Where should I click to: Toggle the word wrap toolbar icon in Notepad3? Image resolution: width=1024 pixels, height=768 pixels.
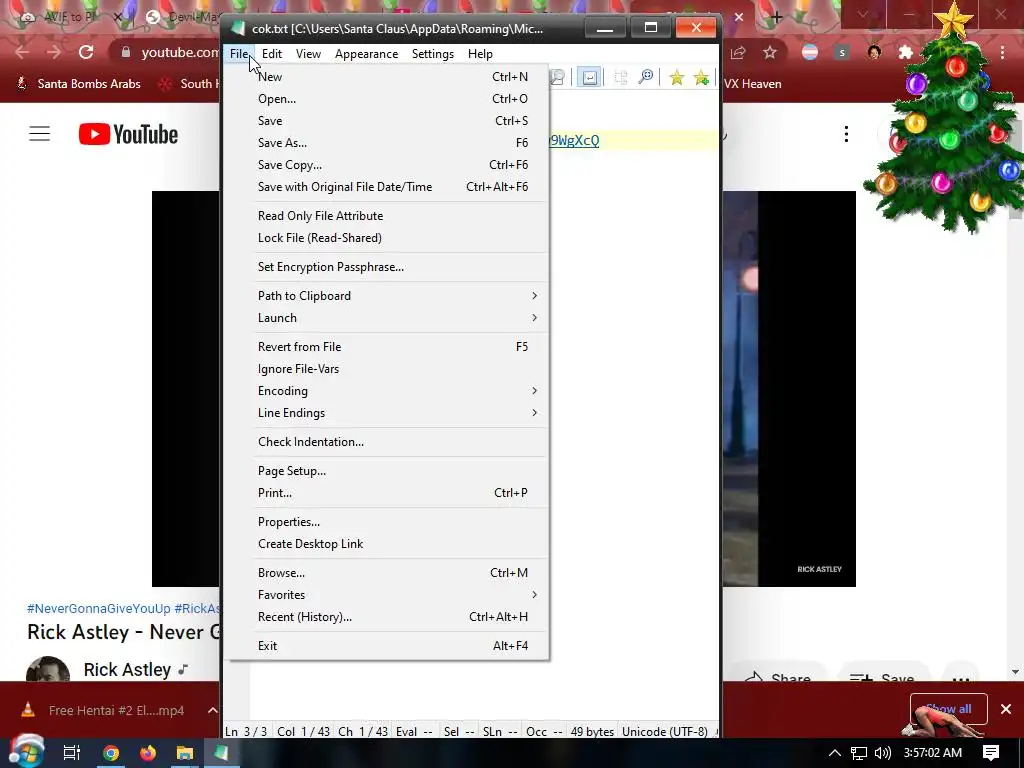tap(589, 78)
